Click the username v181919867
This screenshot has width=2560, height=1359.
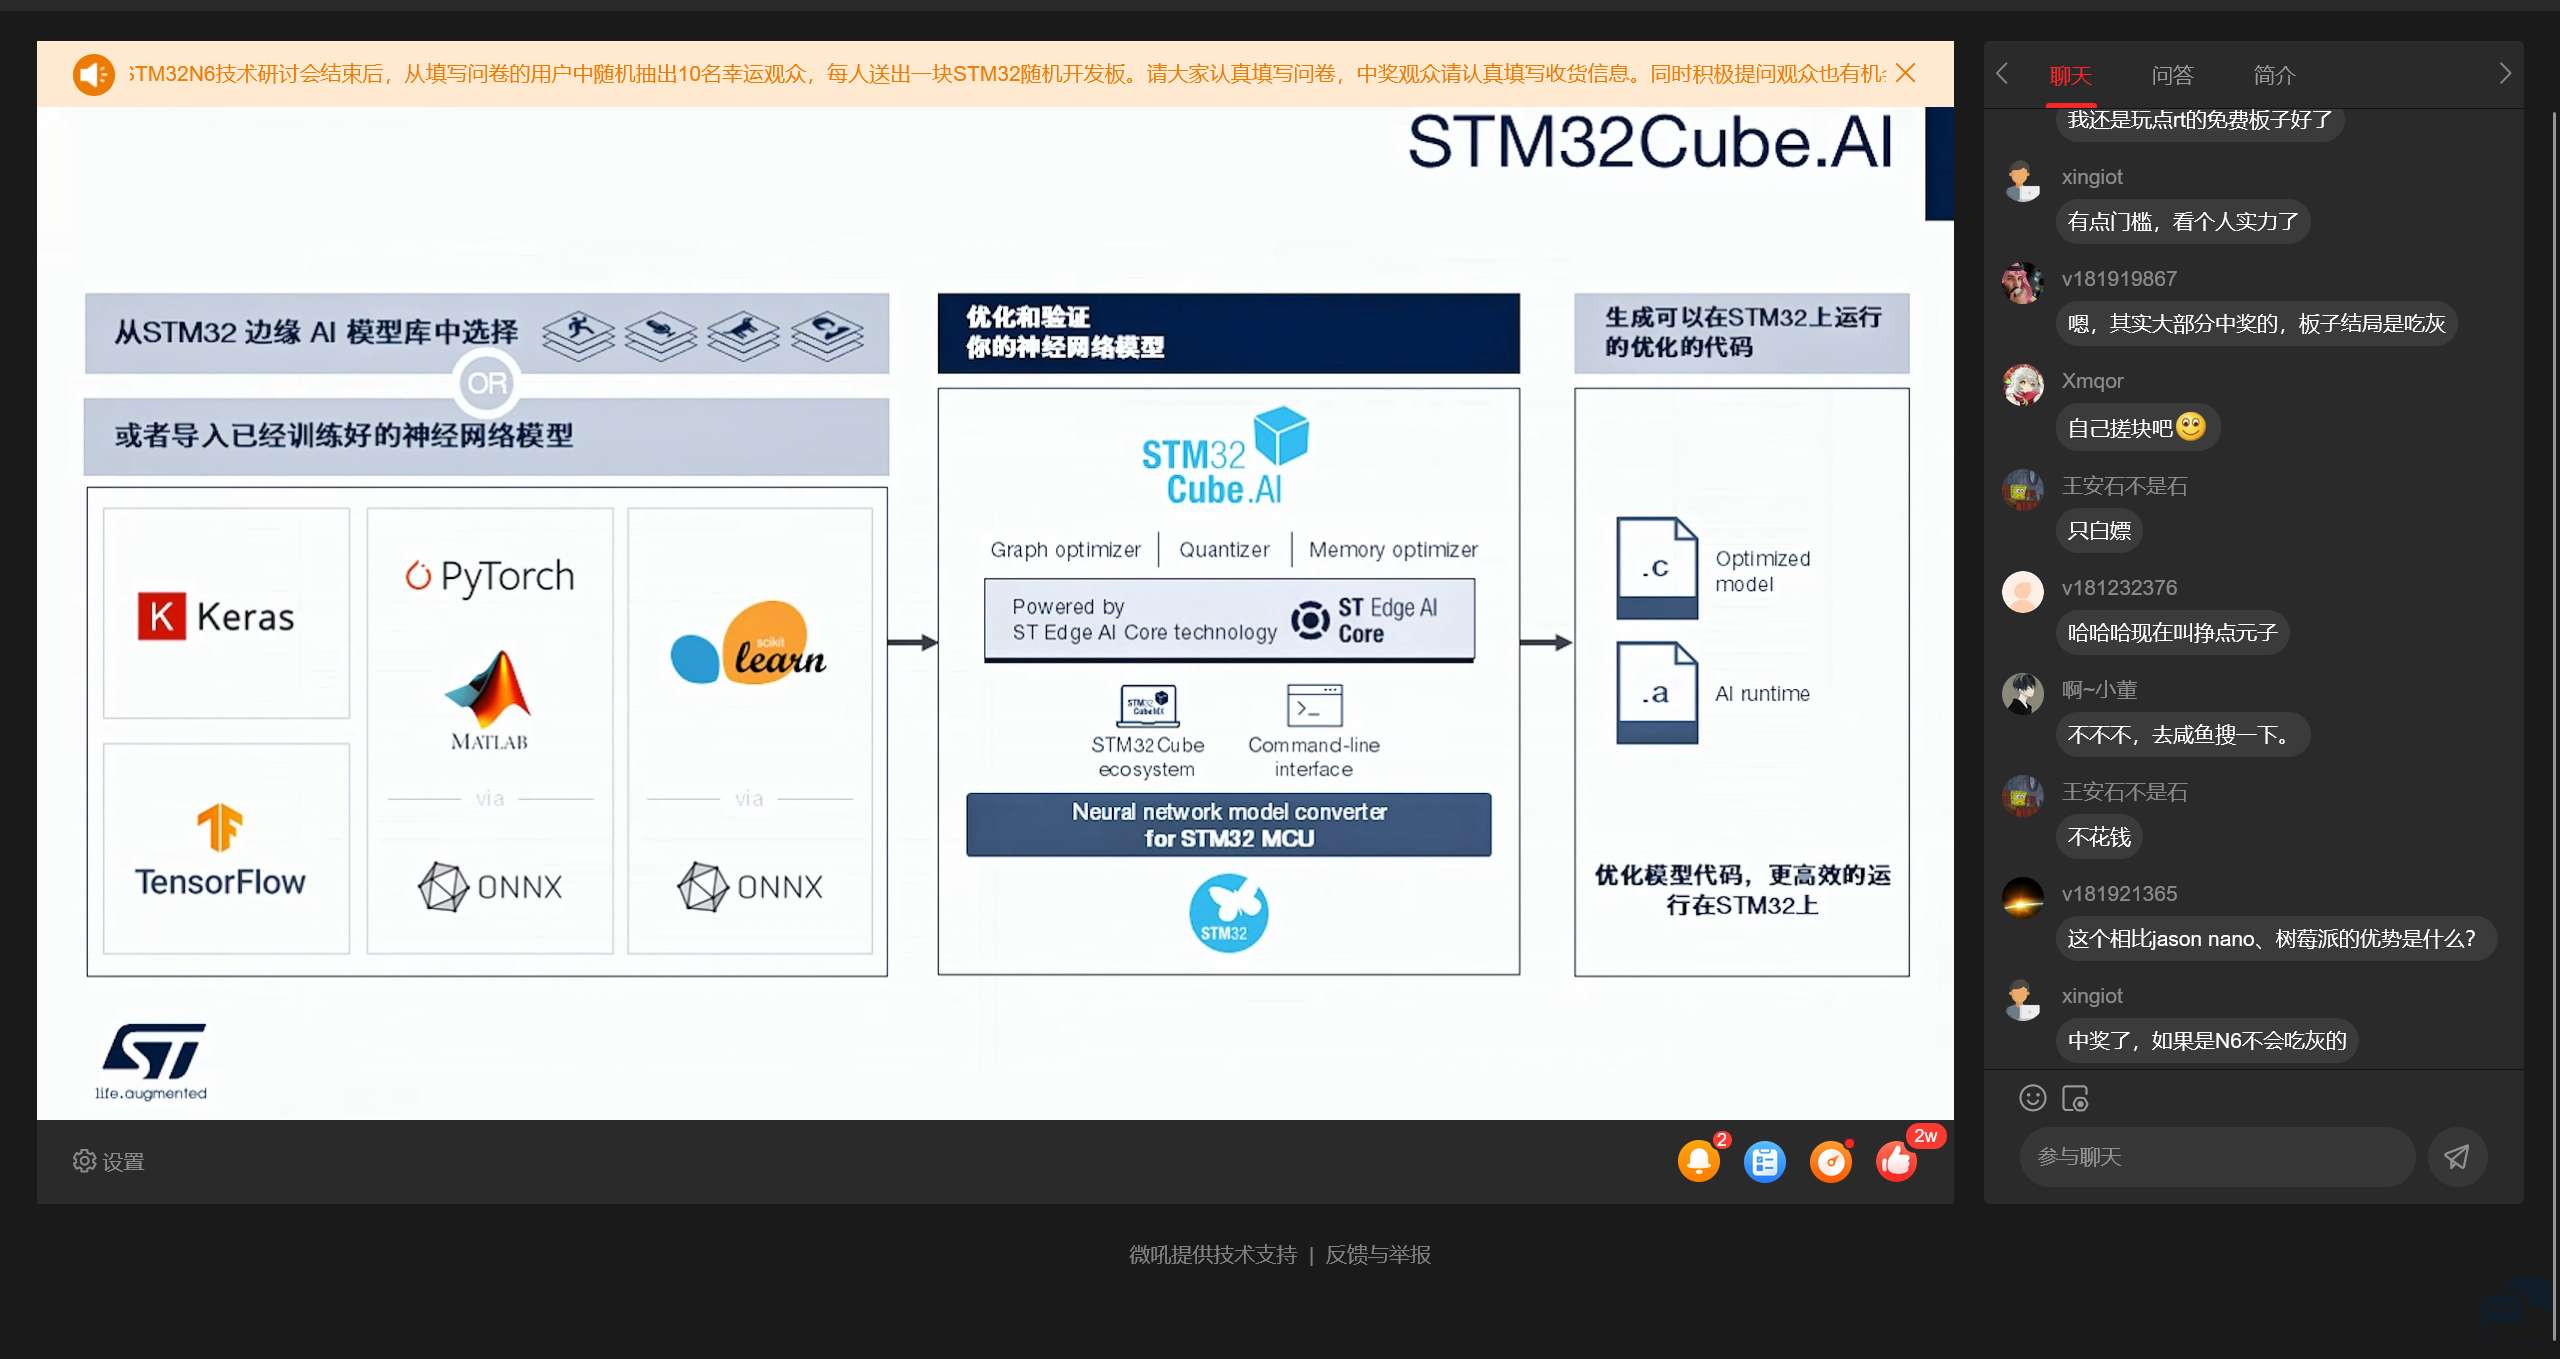2119,279
